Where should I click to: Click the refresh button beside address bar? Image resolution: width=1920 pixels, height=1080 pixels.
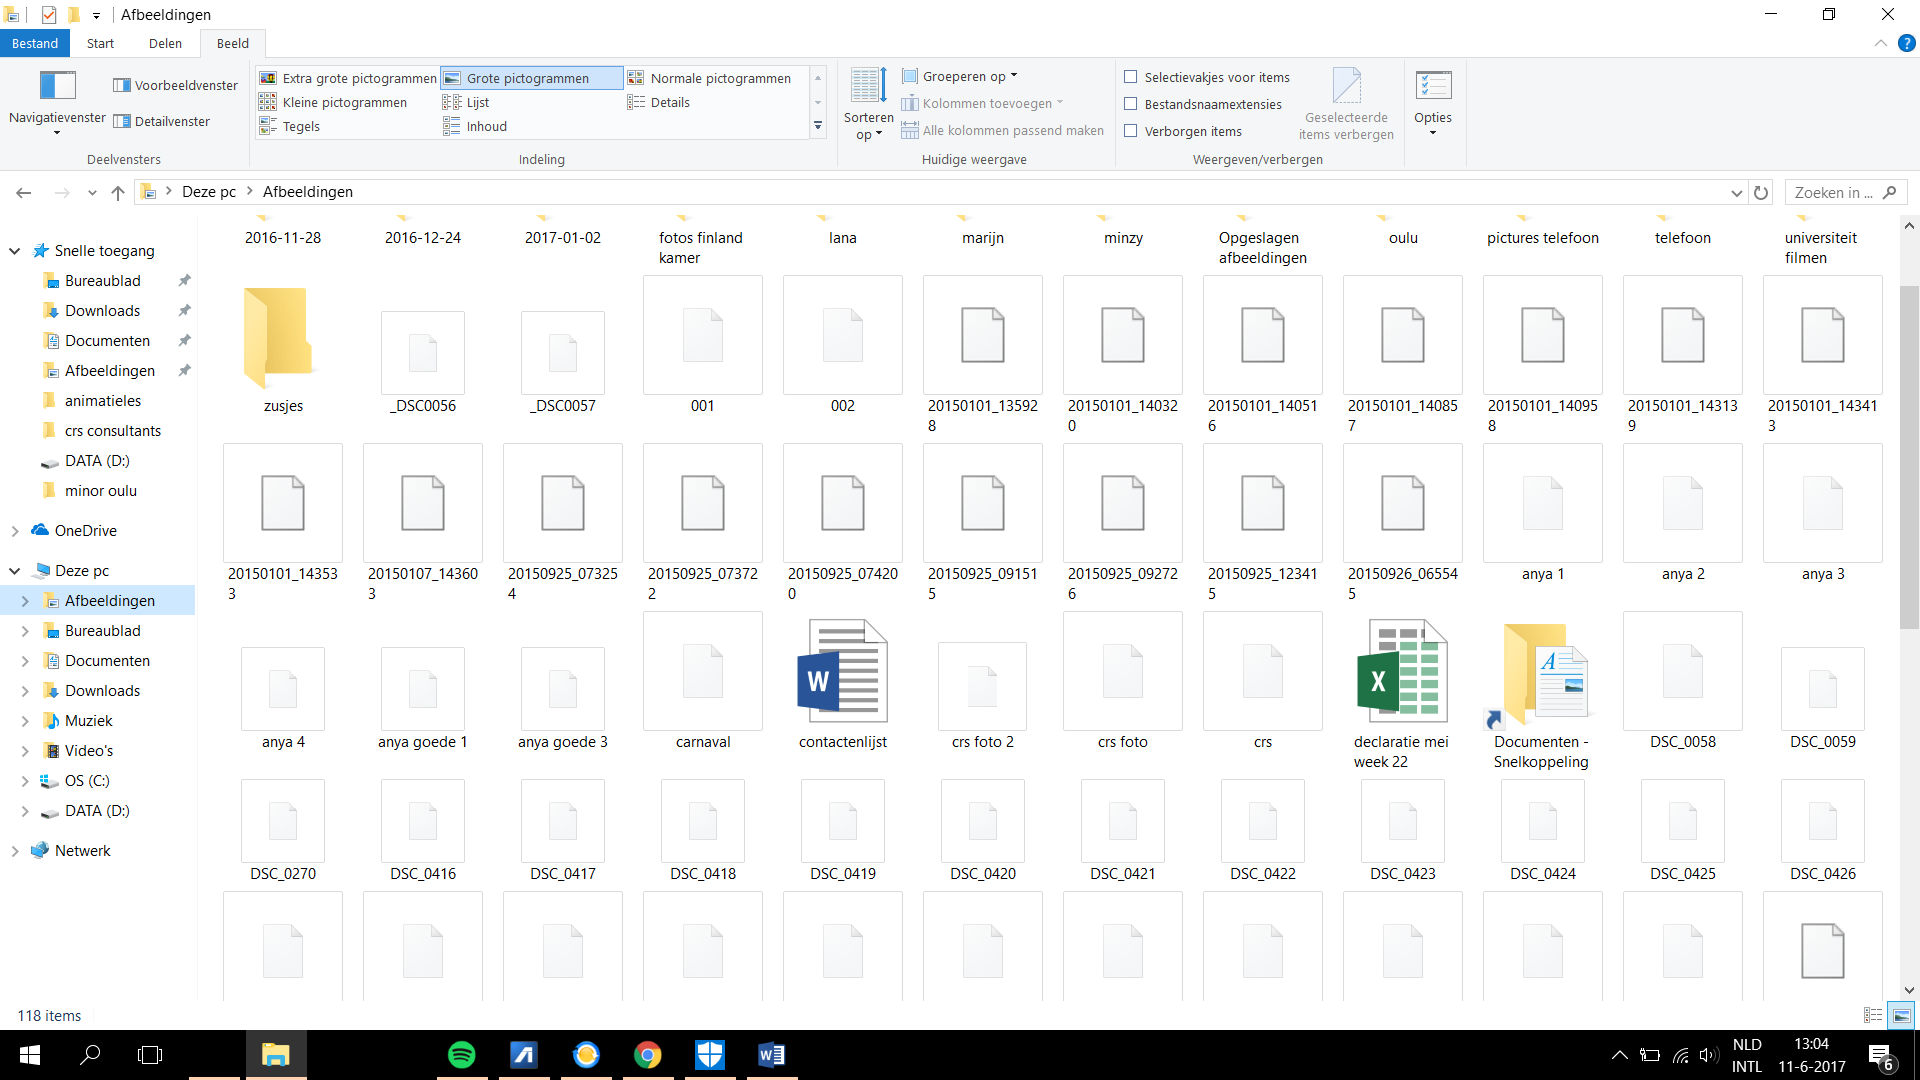(1761, 192)
